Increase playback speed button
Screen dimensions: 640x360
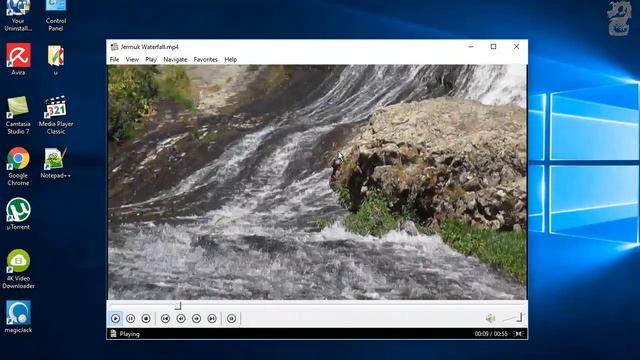(196, 318)
